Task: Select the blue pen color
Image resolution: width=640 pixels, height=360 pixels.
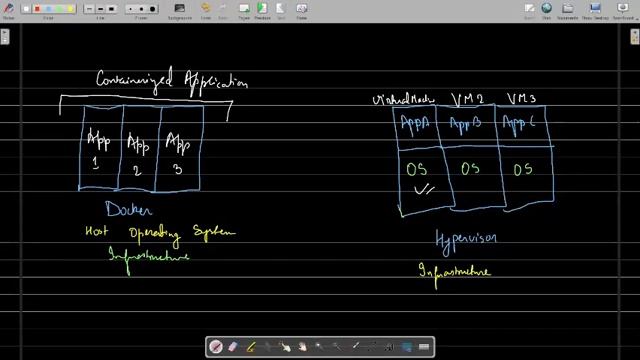Action: tap(49, 9)
